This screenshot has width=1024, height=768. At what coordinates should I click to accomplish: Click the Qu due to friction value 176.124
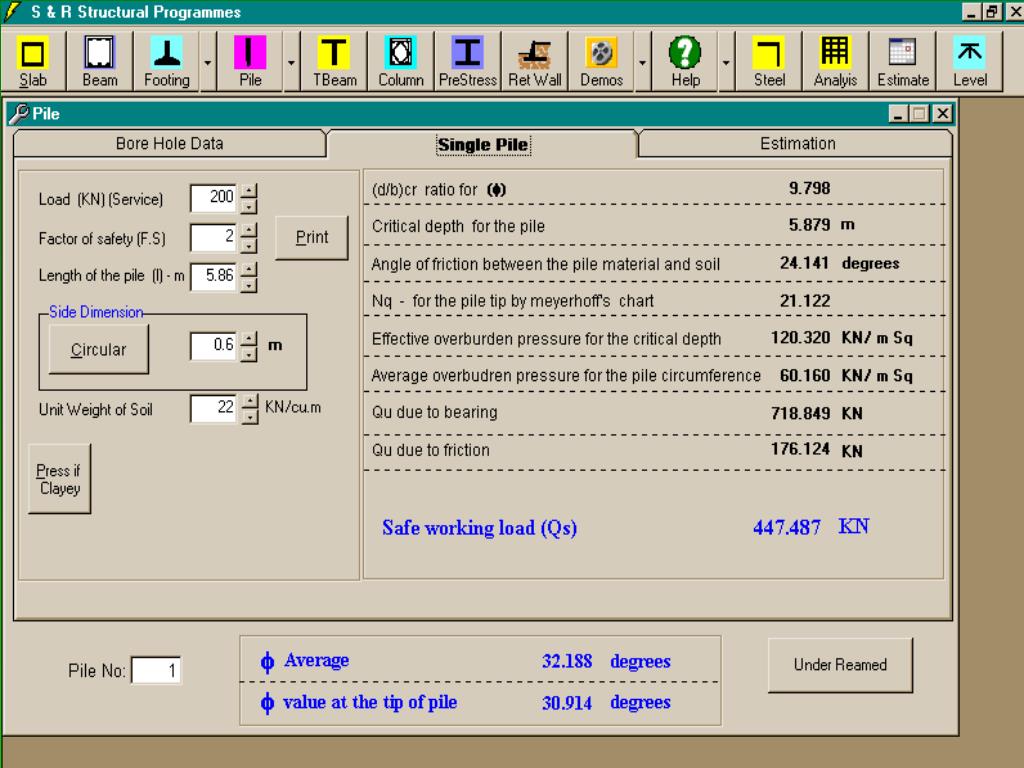coord(800,449)
